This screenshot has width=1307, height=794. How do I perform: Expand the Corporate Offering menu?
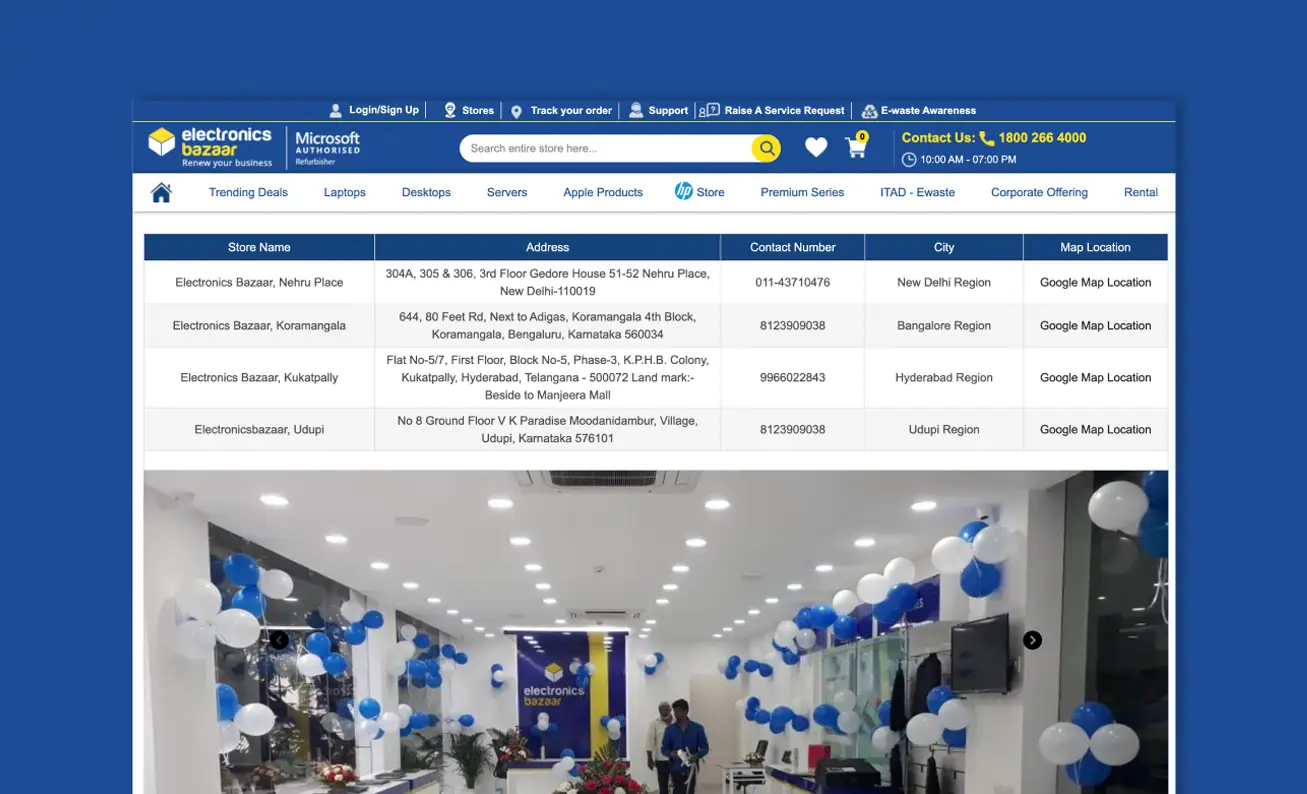point(1039,192)
